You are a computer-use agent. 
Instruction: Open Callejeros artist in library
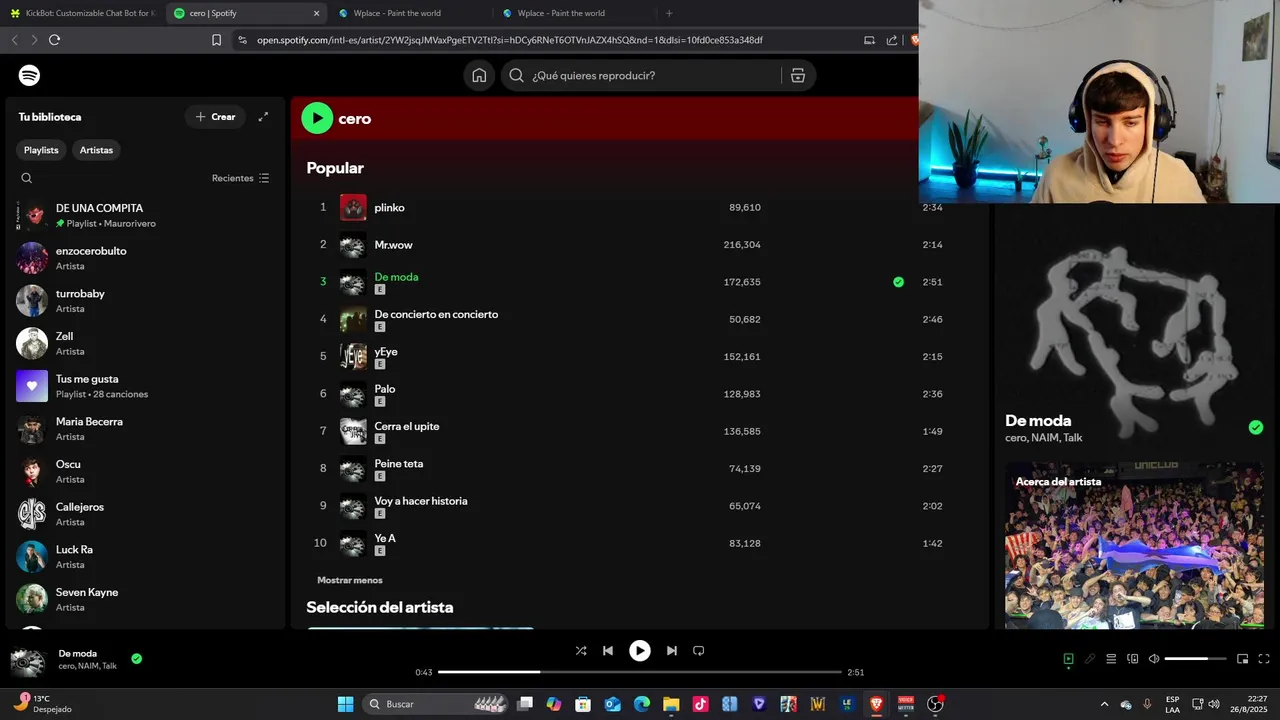coord(145,514)
